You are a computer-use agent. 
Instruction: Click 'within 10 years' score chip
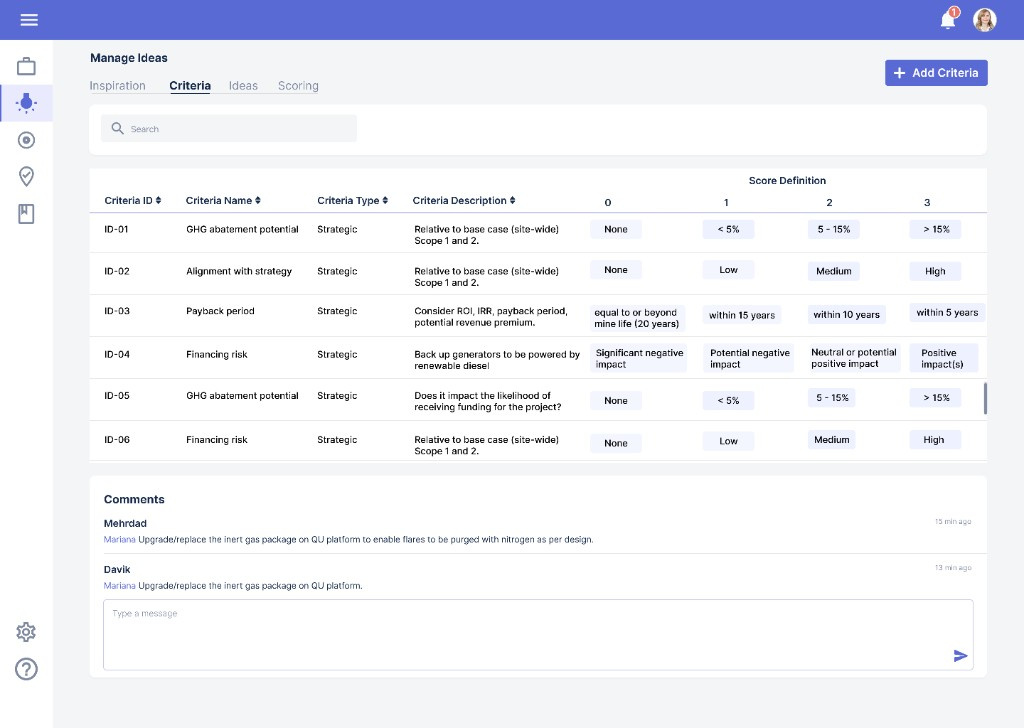(846, 315)
